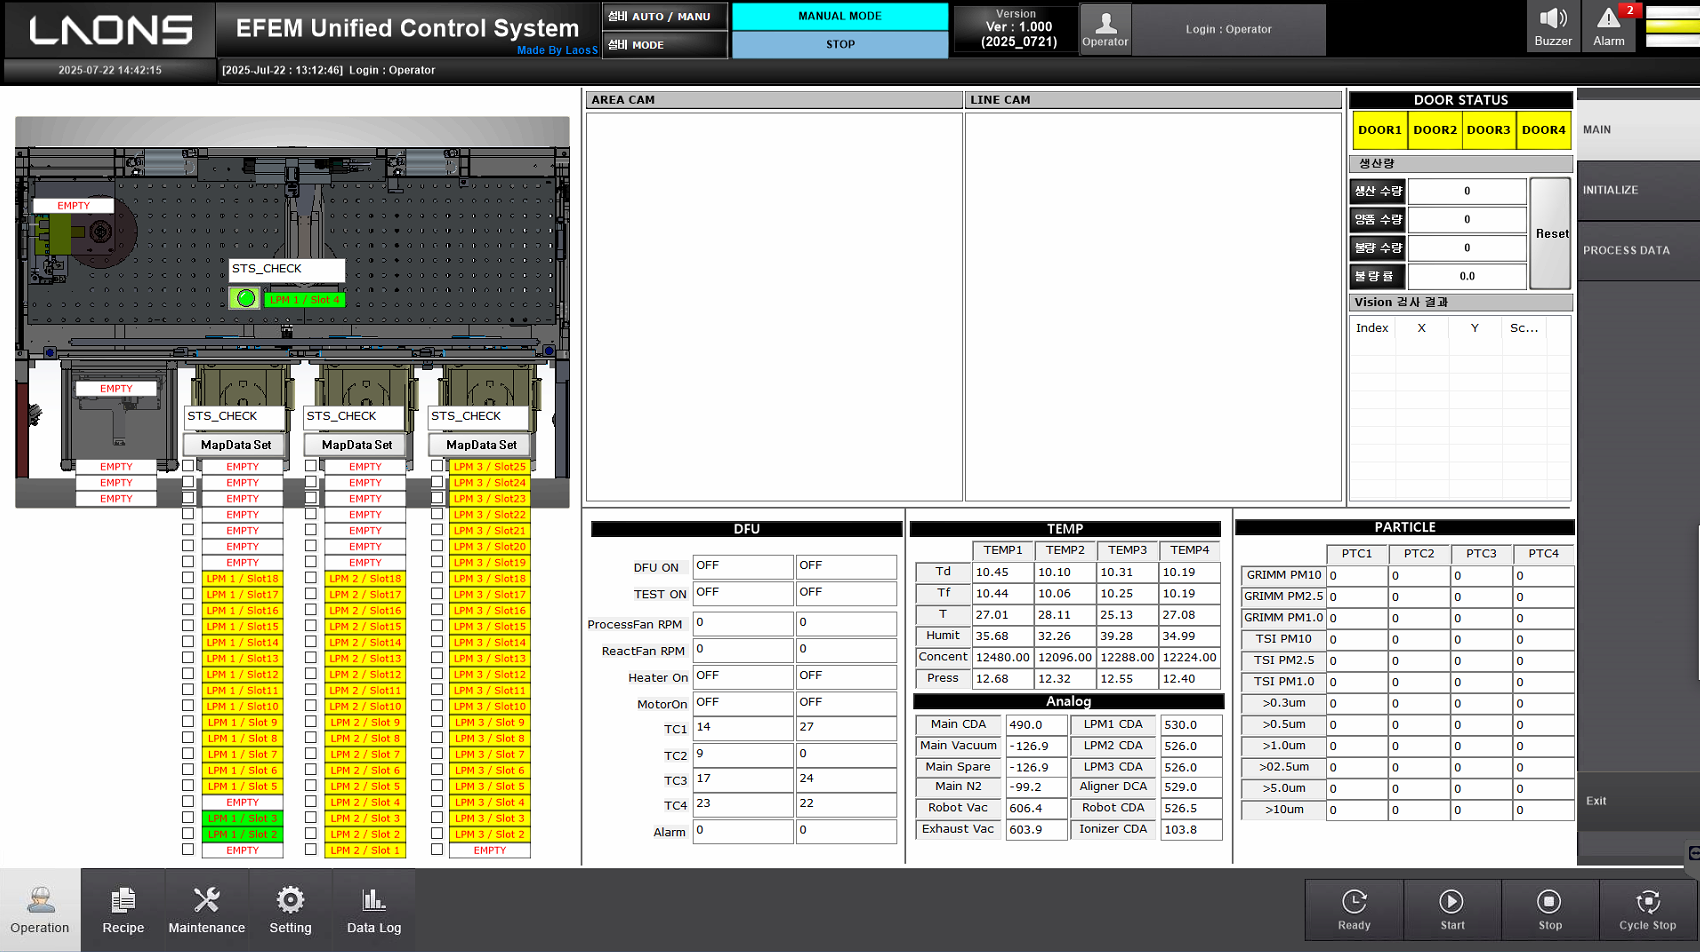Open the Data Log page
1700x952 pixels.
tap(374, 910)
